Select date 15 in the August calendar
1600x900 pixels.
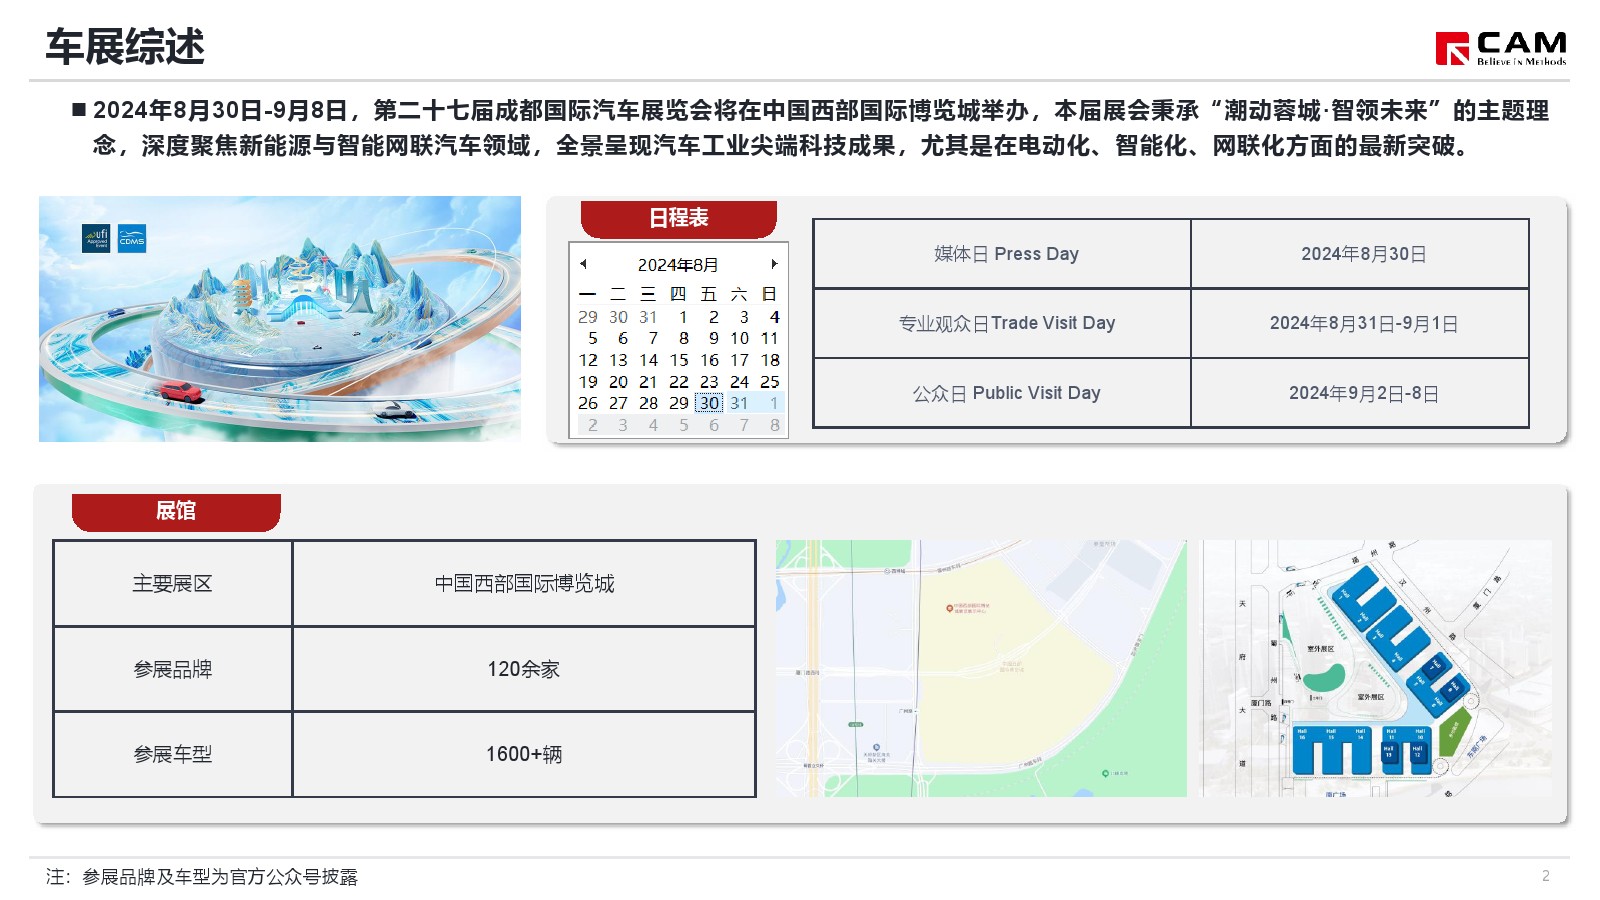[679, 360]
